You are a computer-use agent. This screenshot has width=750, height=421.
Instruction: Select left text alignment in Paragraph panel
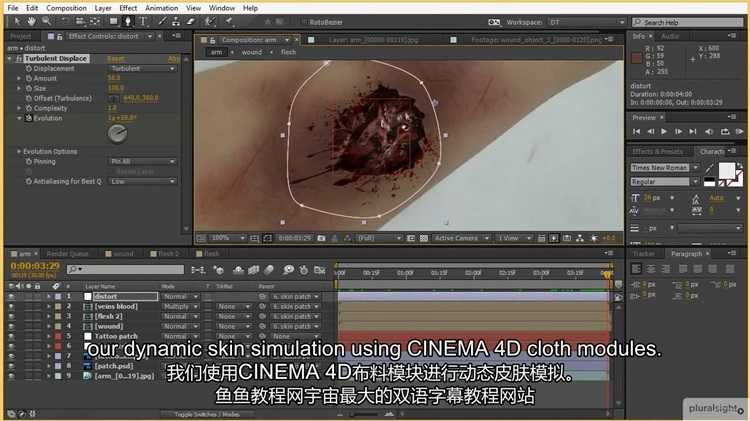click(x=636, y=269)
